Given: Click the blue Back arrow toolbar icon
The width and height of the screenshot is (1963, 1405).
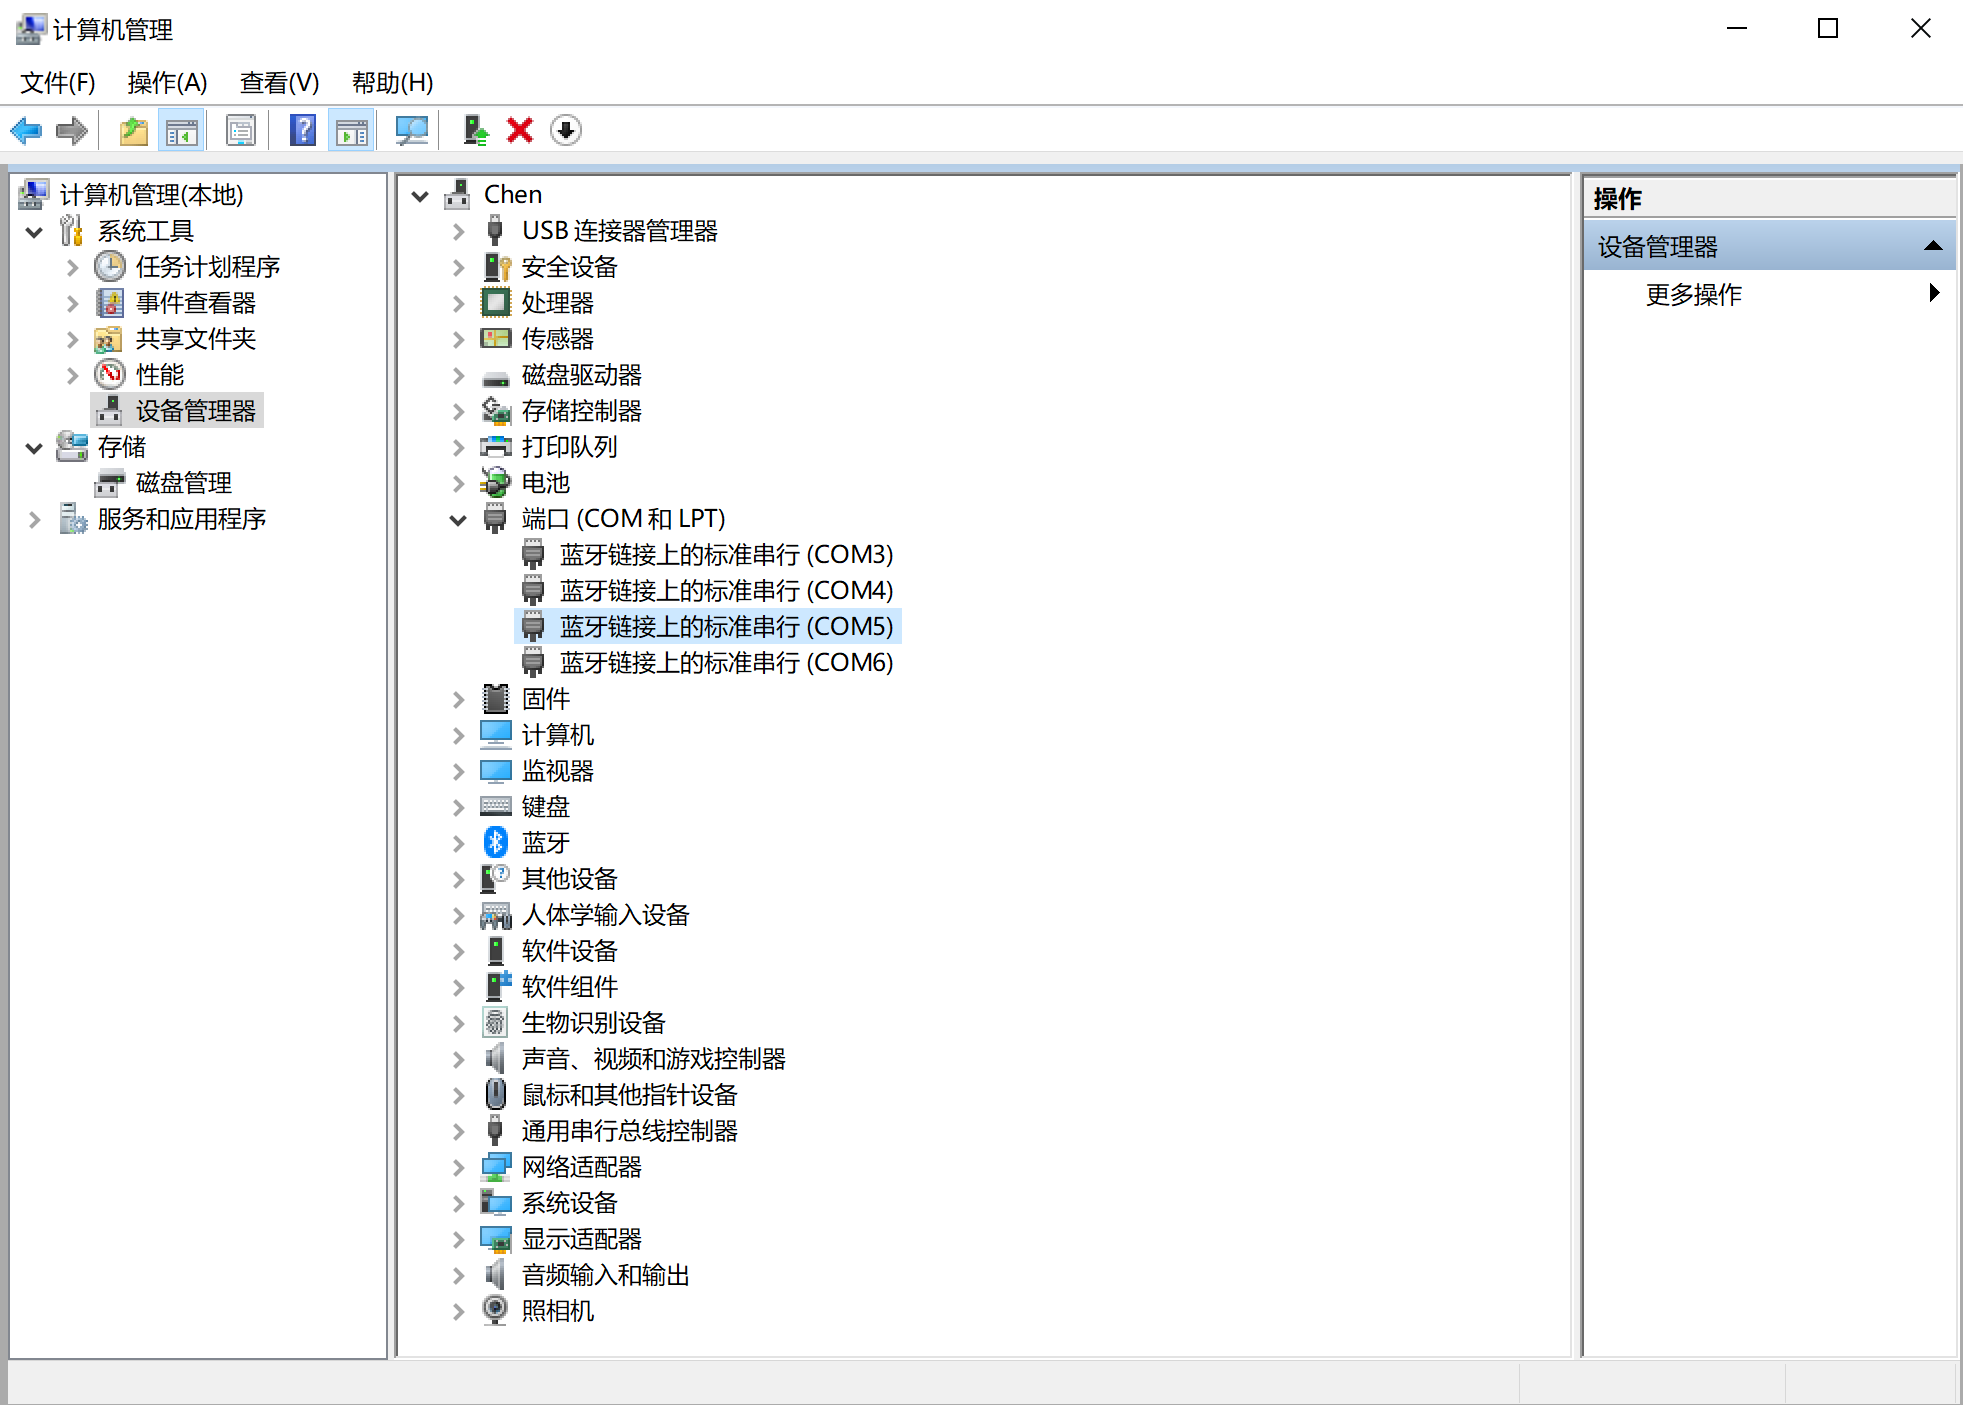Looking at the screenshot, I should pyautogui.click(x=26, y=131).
